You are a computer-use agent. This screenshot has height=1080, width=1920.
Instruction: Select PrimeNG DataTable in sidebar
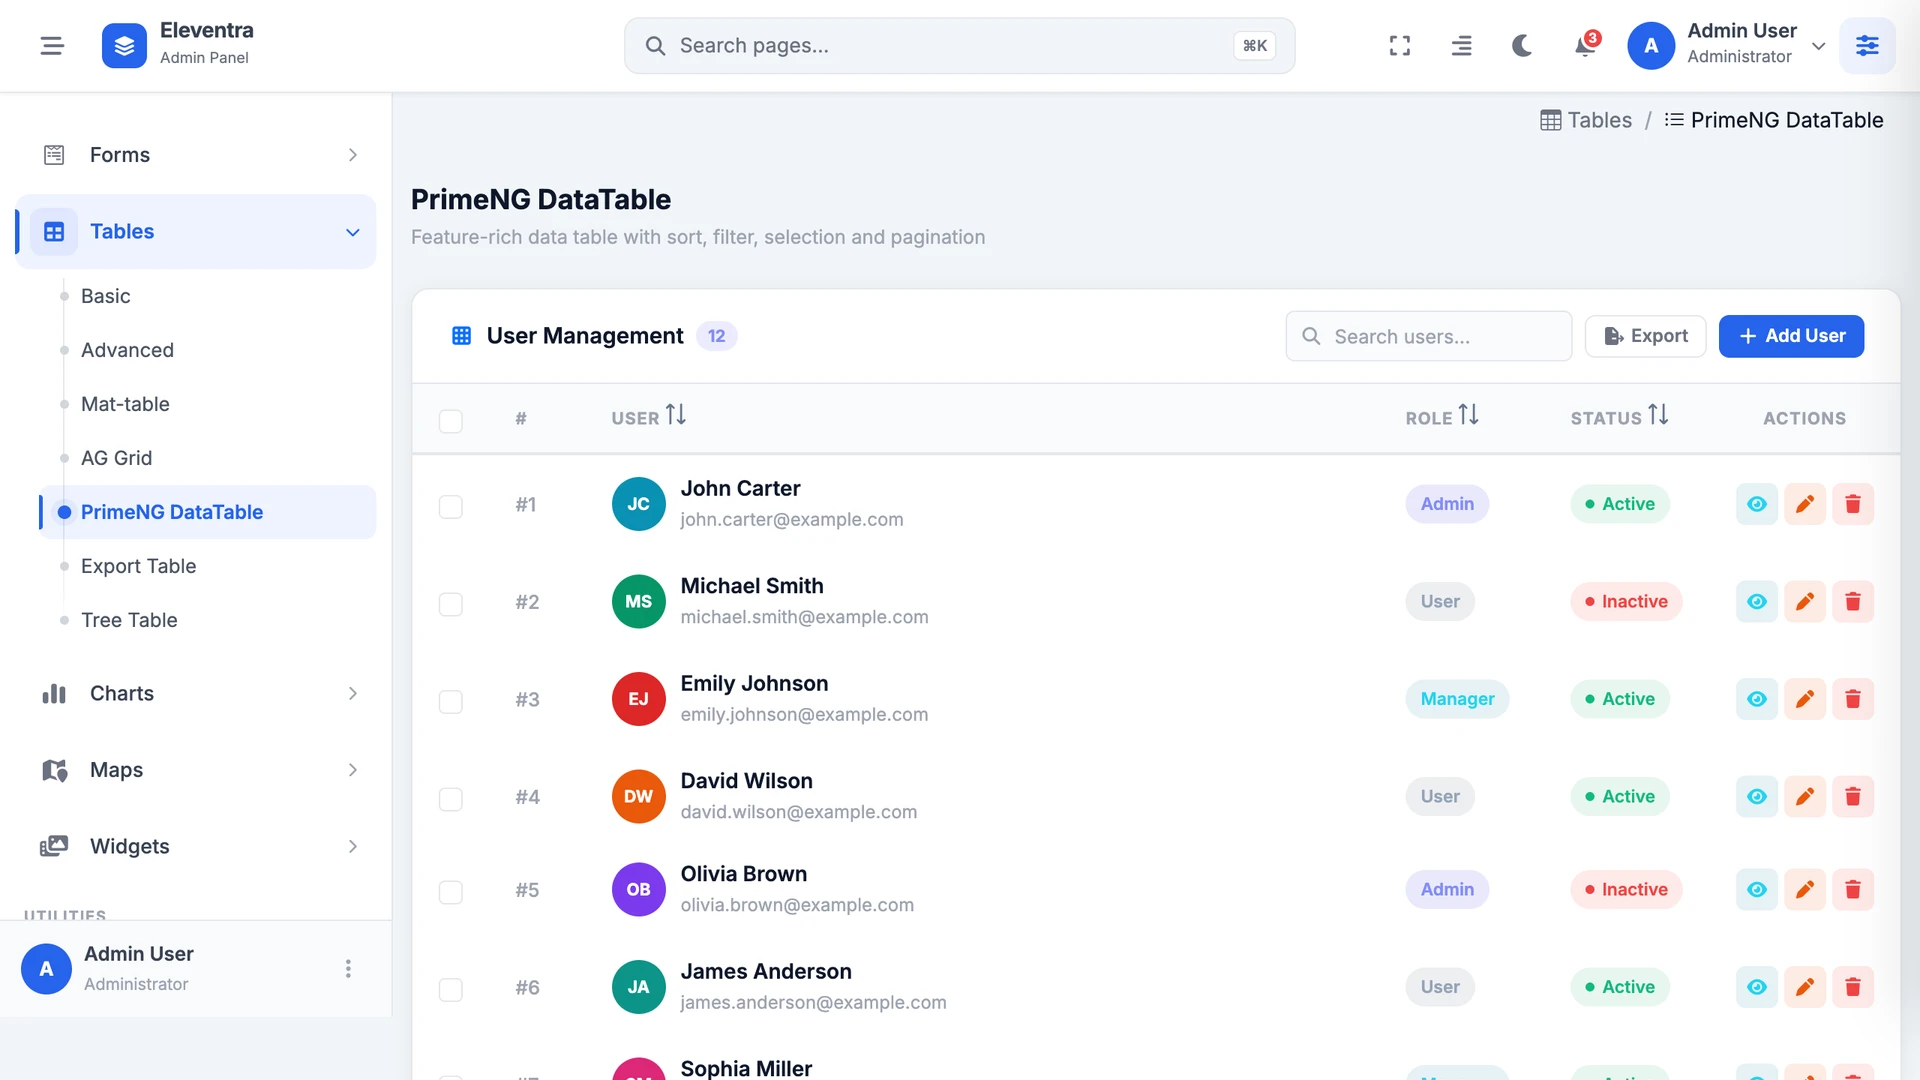tap(208, 512)
